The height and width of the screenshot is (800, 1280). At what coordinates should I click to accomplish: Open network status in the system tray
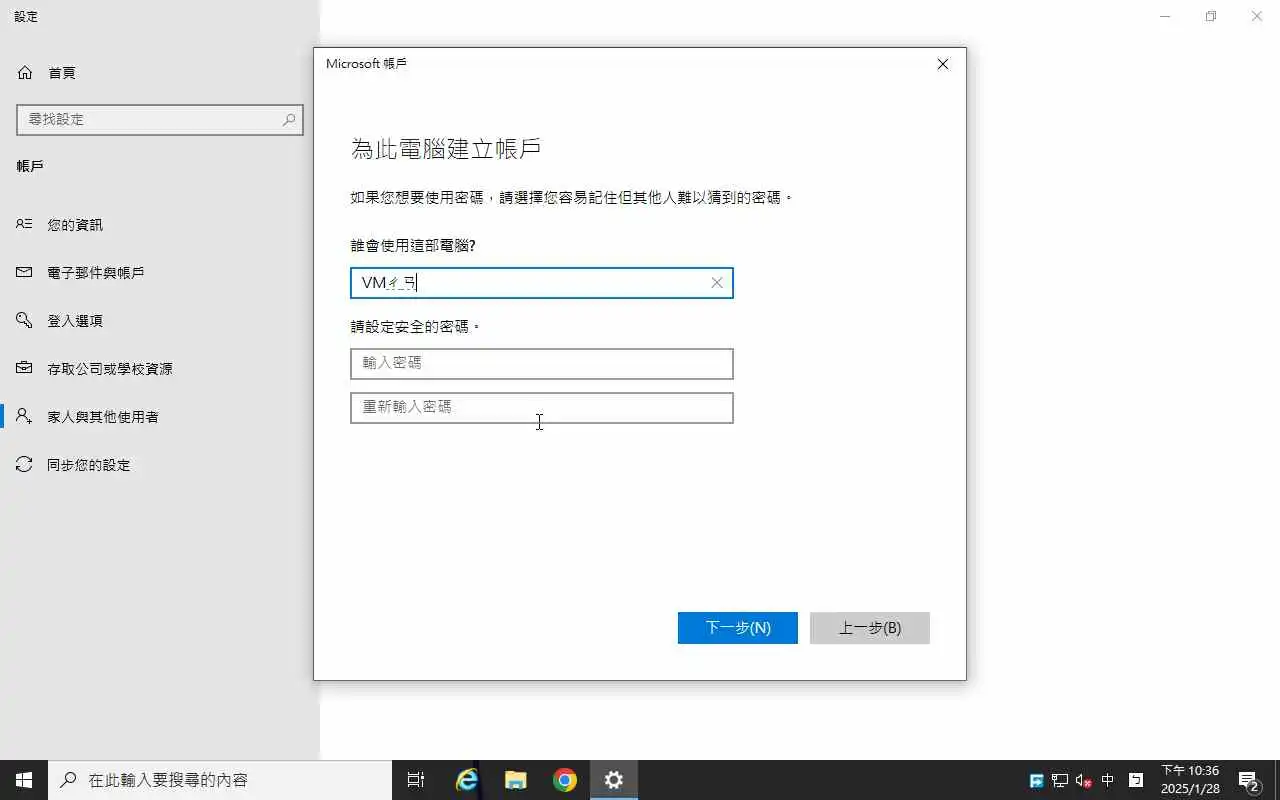pyautogui.click(x=1060, y=781)
